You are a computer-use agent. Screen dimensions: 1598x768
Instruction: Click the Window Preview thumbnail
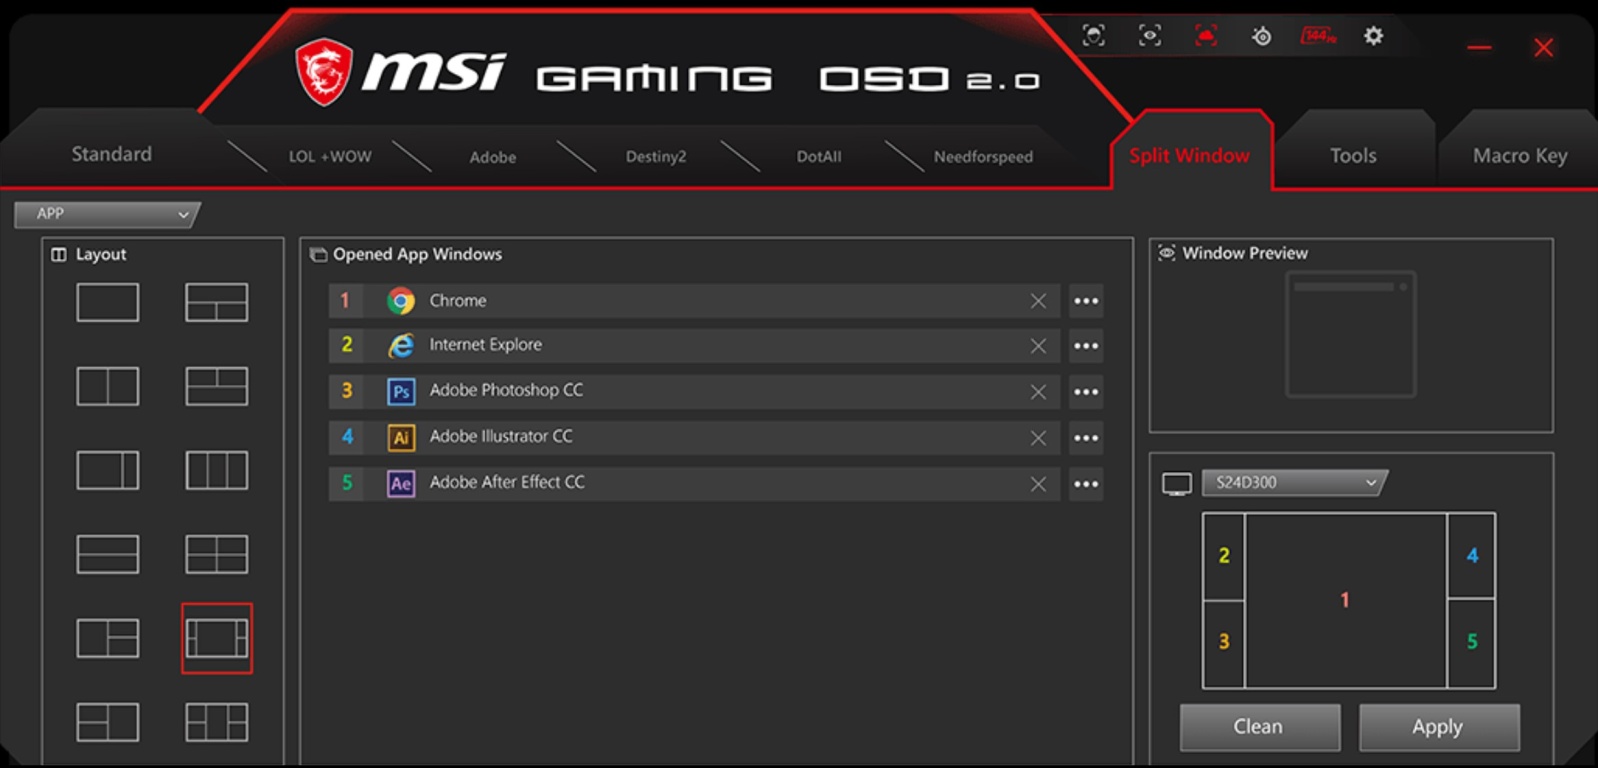[1351, 334]
